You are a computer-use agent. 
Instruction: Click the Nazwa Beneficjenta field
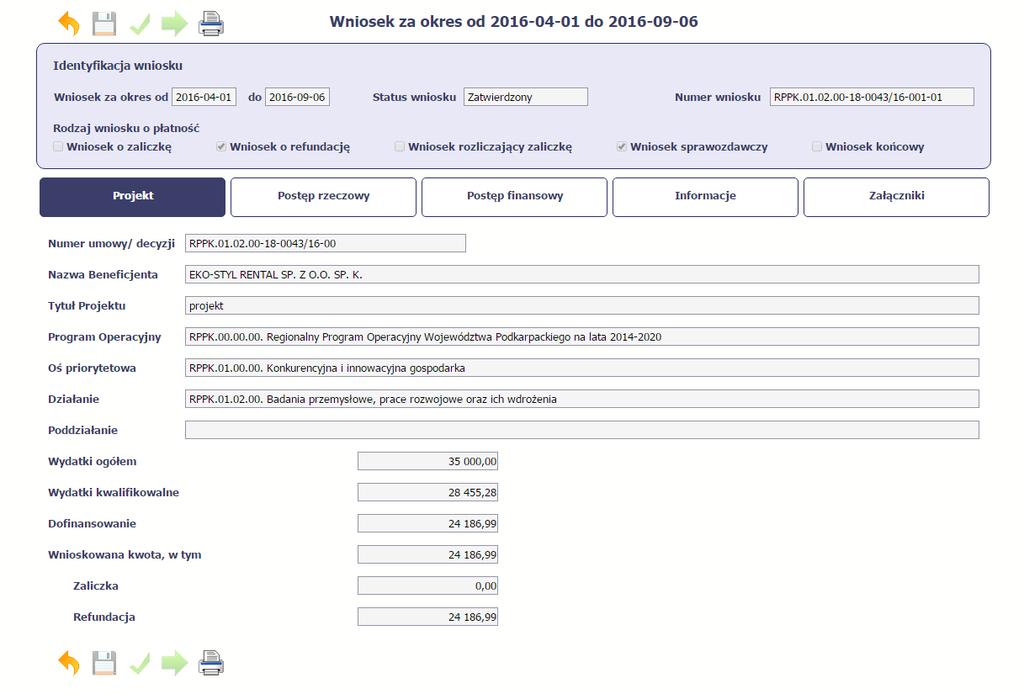[582, 274]
